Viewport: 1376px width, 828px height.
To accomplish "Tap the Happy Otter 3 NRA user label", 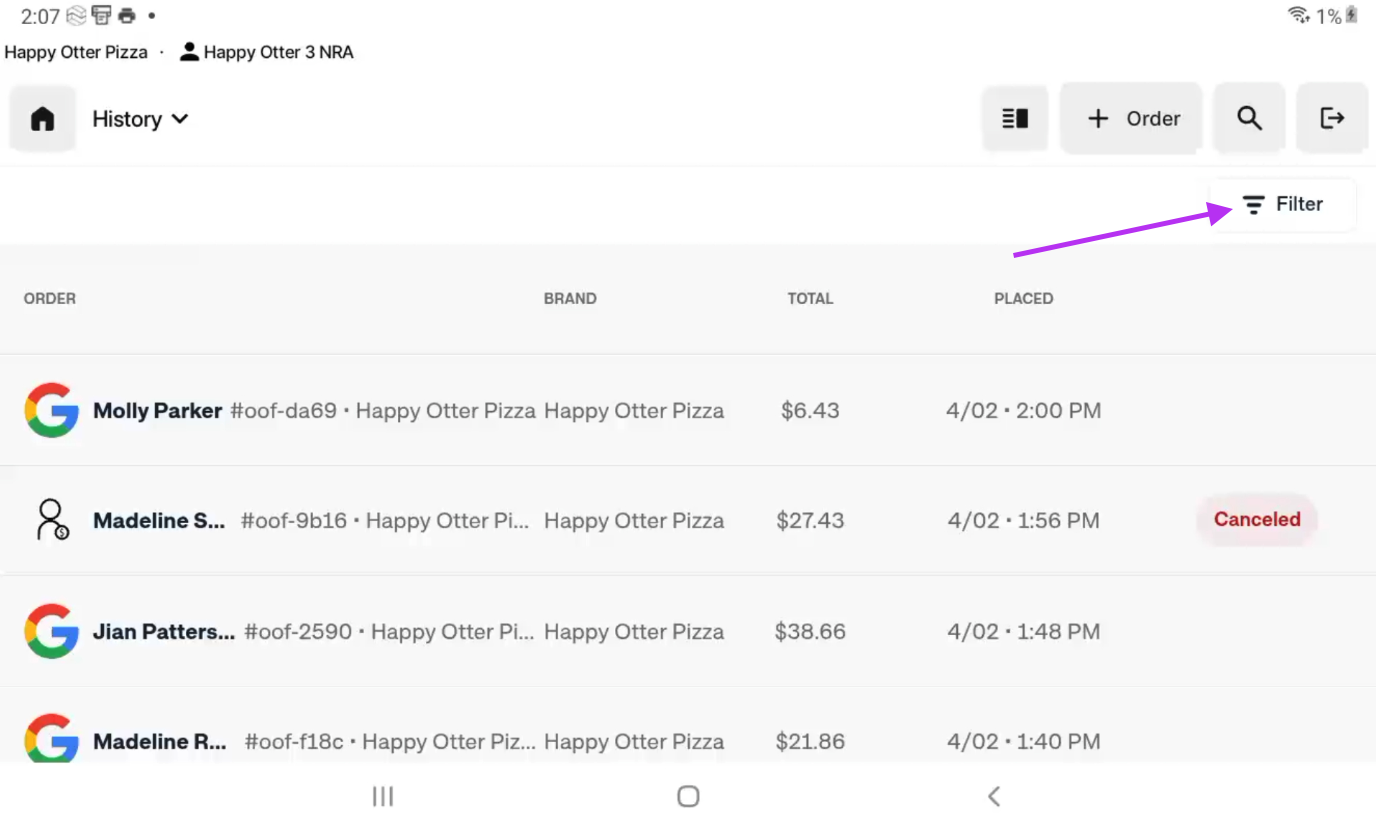I will (267, 52).
